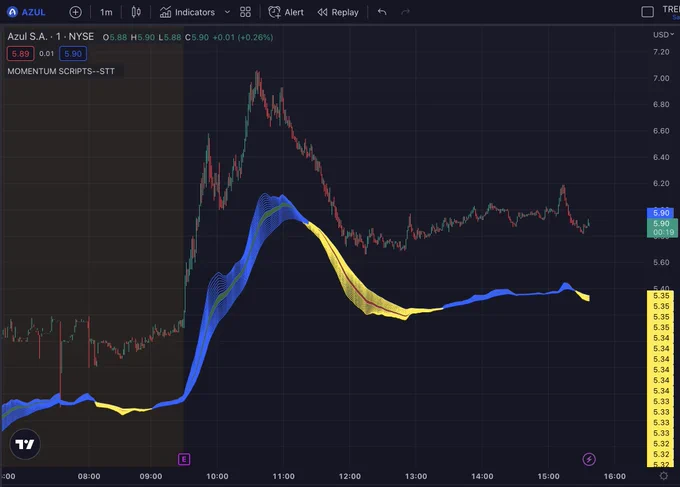The image size is (680, 487).
Task: Click the 16:00 time axis label
Action: [615, 476]
